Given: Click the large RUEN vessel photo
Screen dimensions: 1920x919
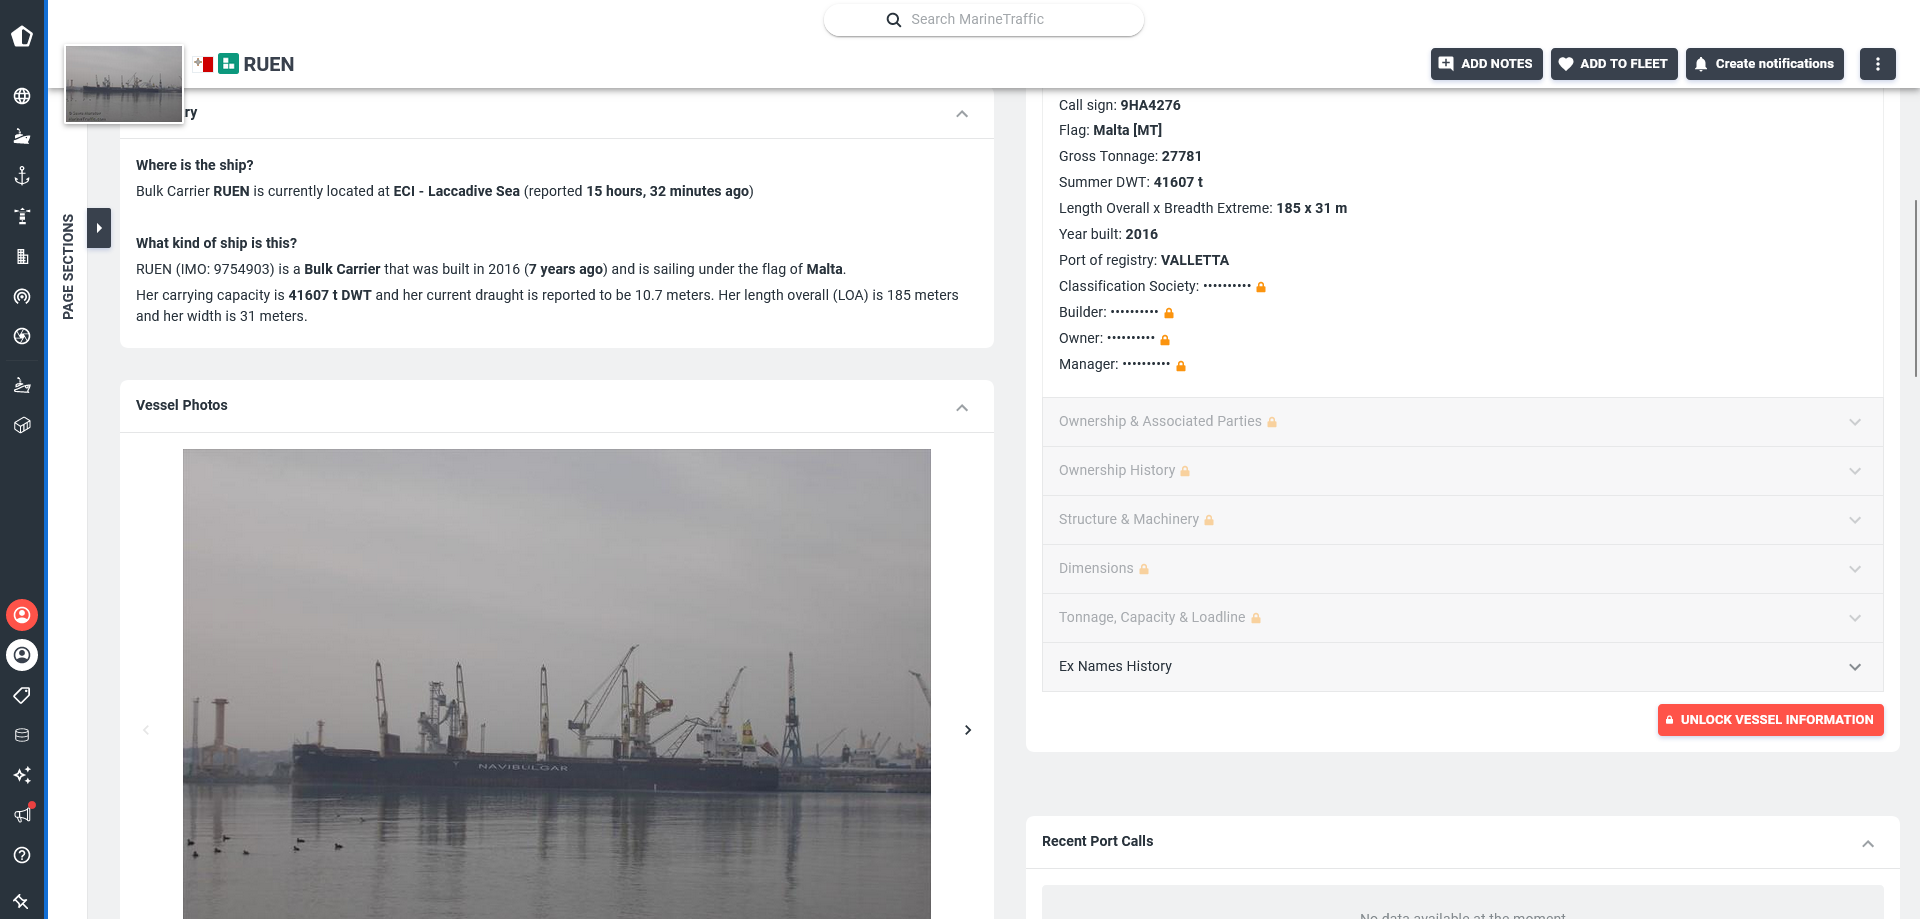Looking at the screenshot, I should pos(557,684).
